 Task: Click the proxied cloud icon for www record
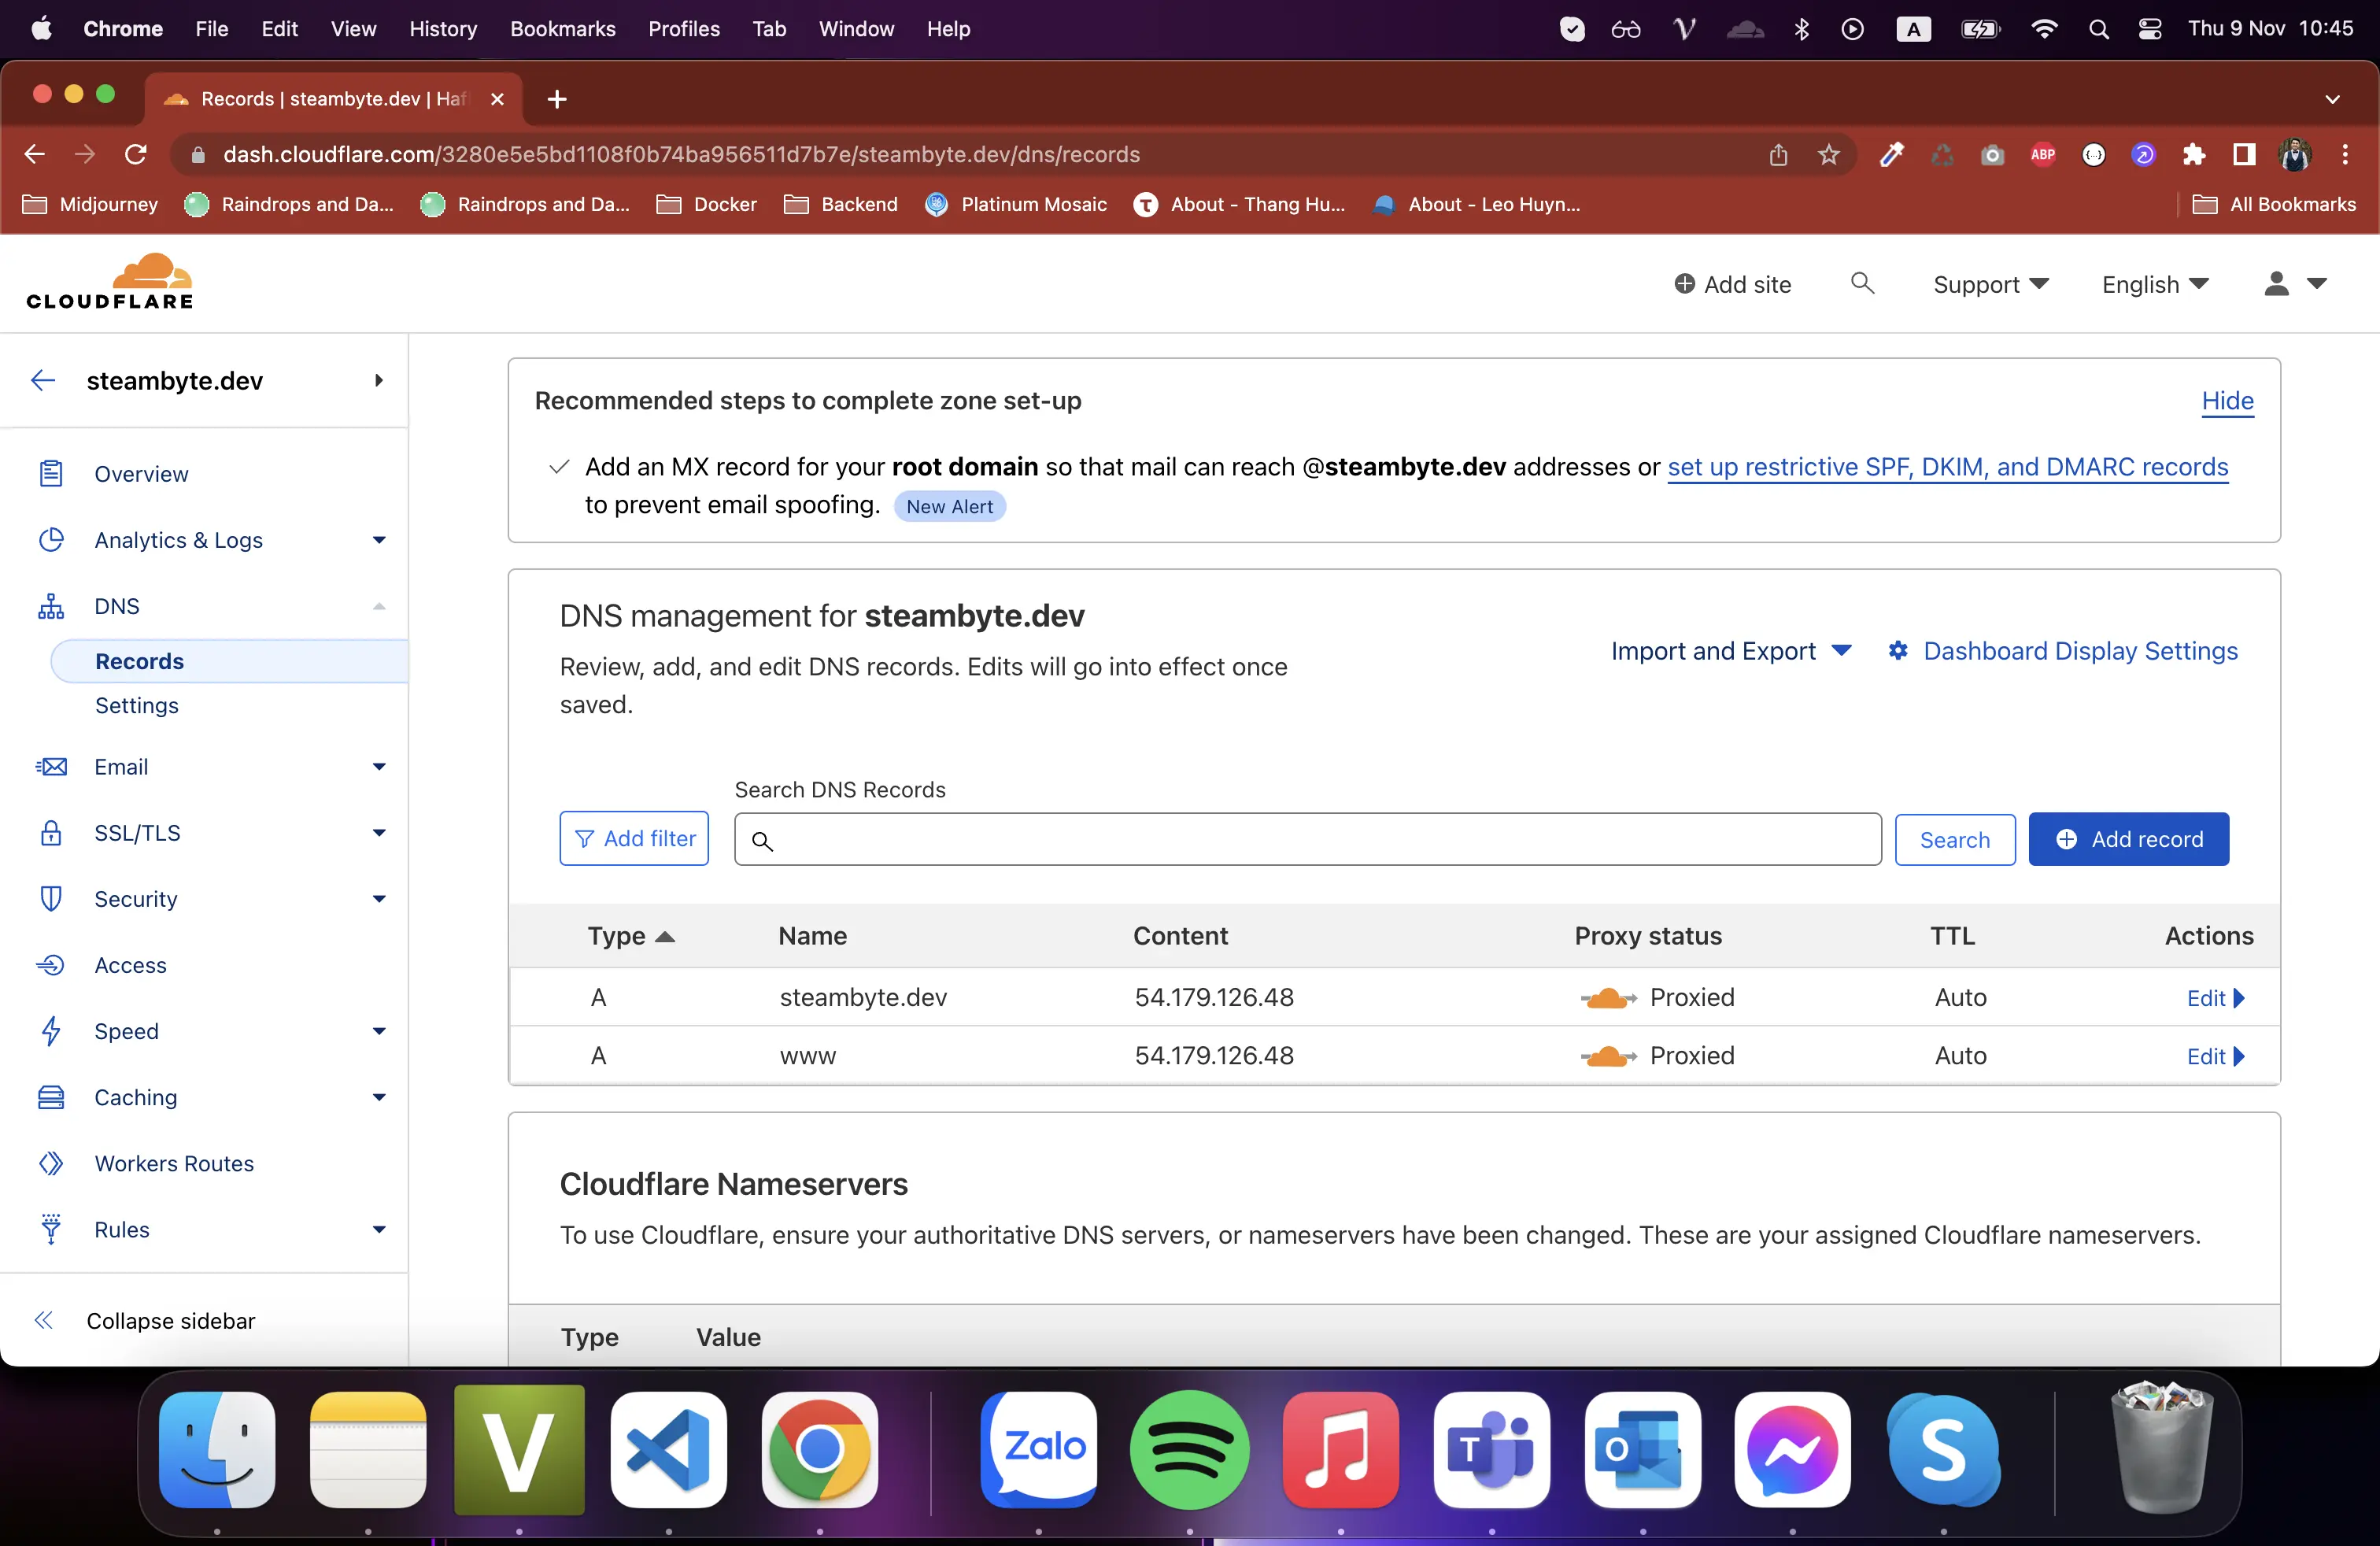(x=1608, y=1056)
